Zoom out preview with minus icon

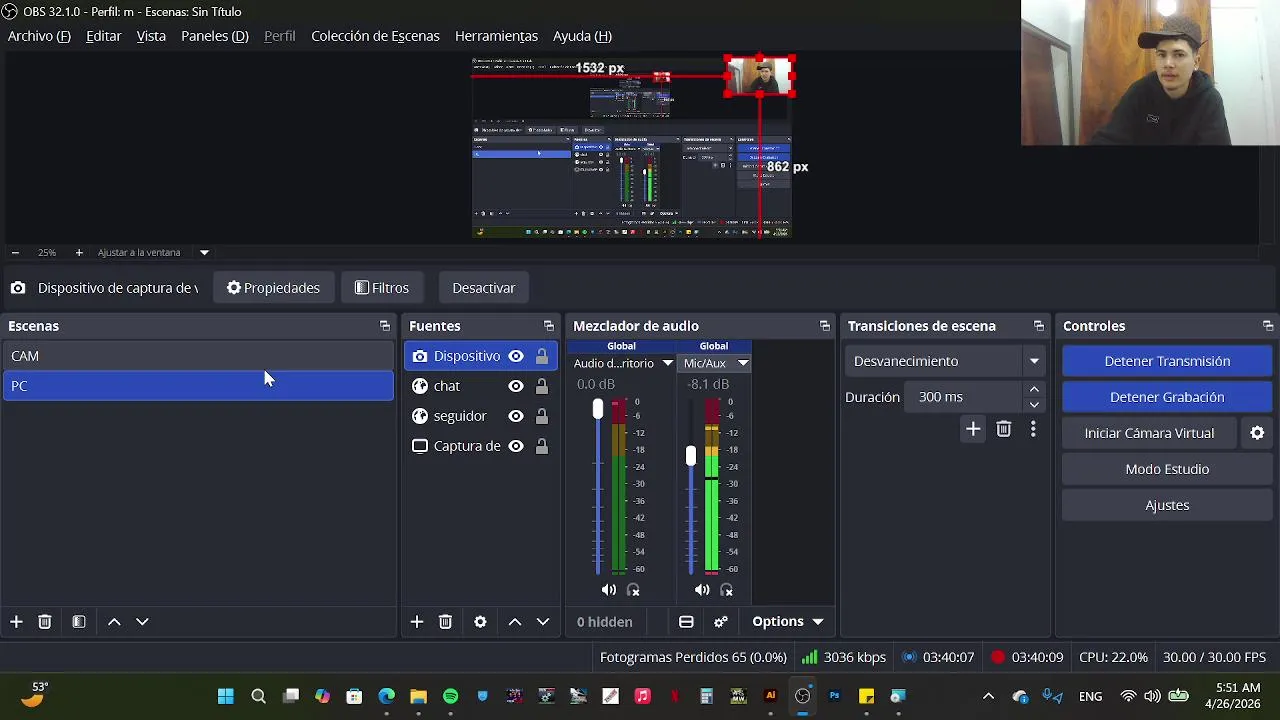click(15, 252)
